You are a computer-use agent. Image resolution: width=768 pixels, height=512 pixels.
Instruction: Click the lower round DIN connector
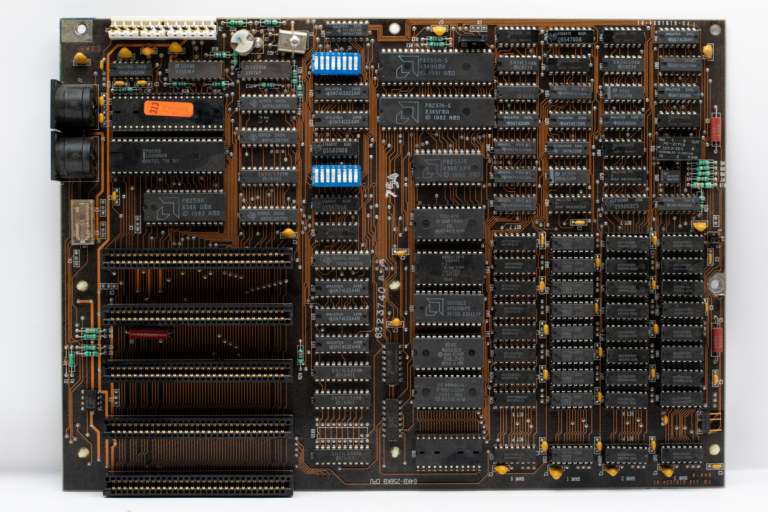[x=75, y=157]
